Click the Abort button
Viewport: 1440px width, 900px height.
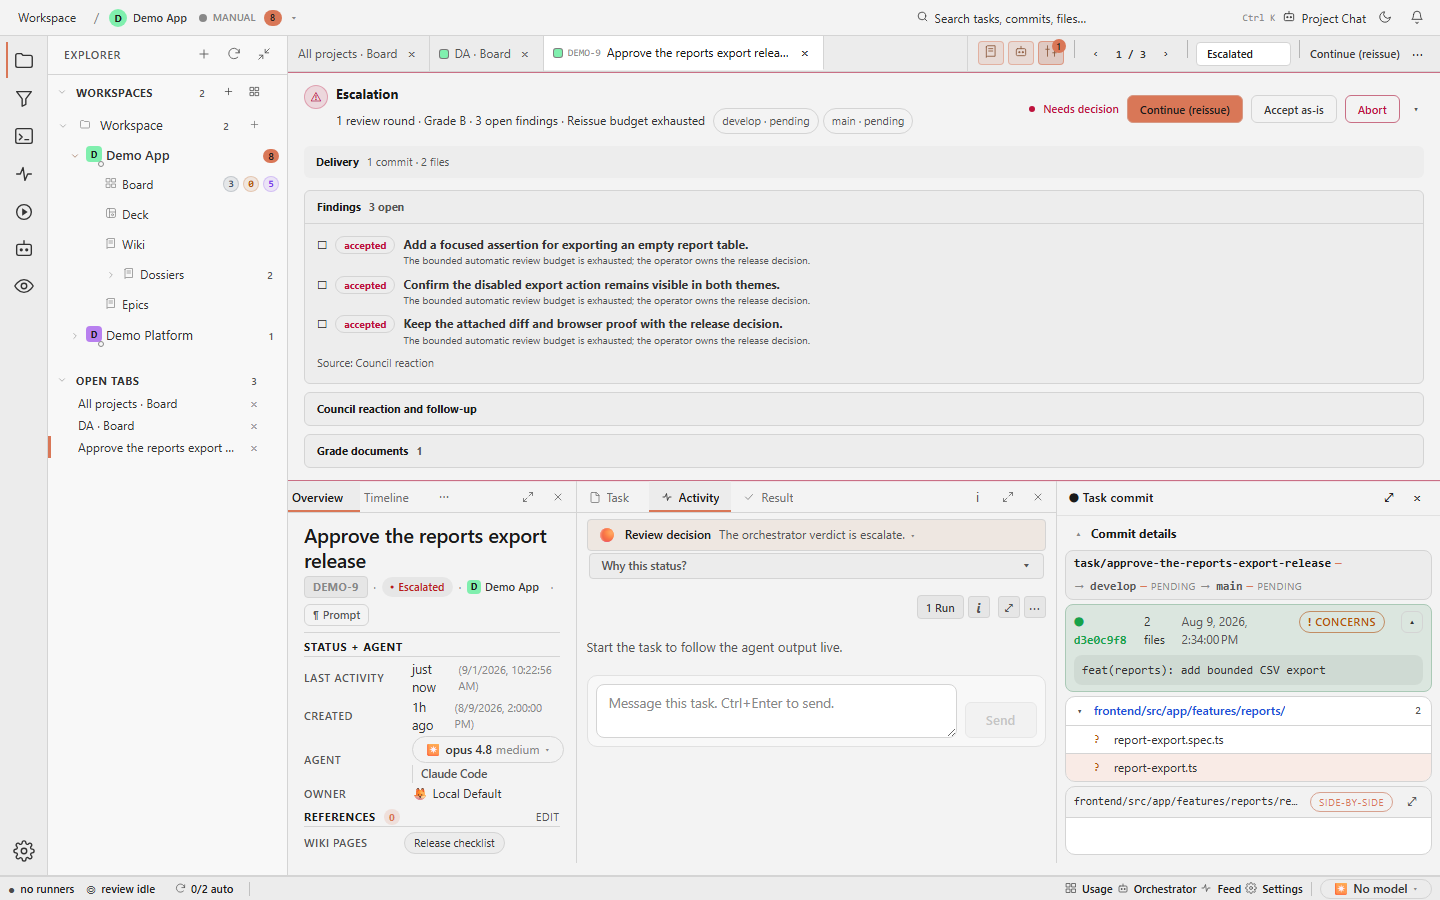click(1372, 109)
